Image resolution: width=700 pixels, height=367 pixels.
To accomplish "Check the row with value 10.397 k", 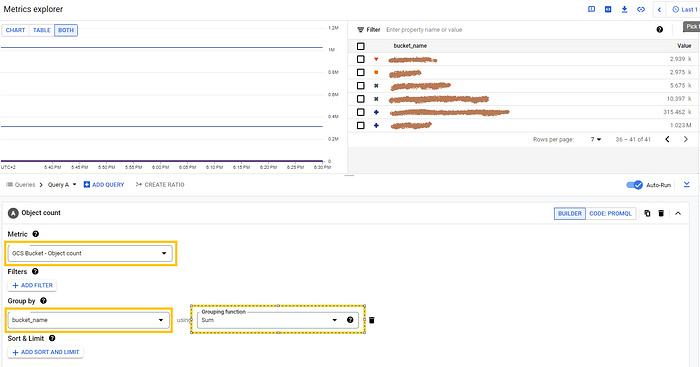I will [x=361, y=99].
